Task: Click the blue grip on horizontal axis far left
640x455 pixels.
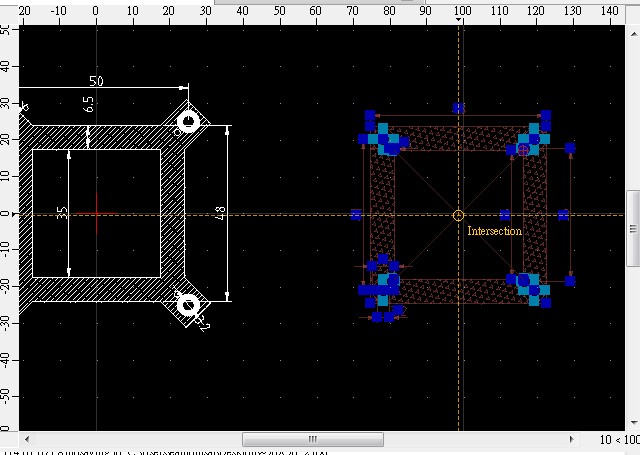Action: (x=356, y=215)
